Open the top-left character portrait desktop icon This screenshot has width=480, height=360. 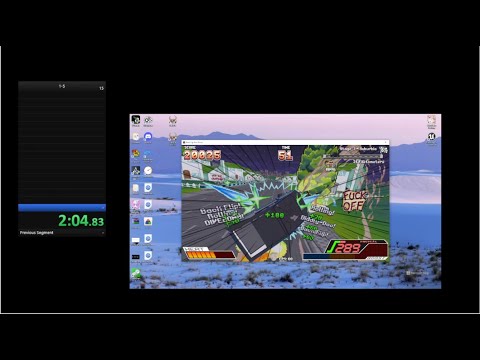tap(135, 120)
